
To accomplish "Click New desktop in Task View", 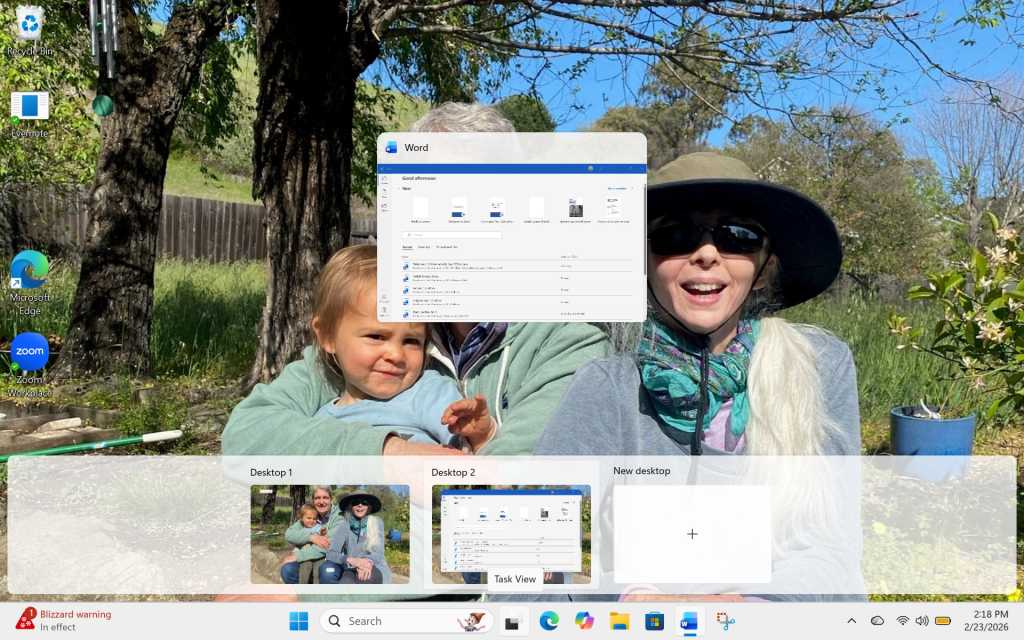I will click(x=691, y=533).
